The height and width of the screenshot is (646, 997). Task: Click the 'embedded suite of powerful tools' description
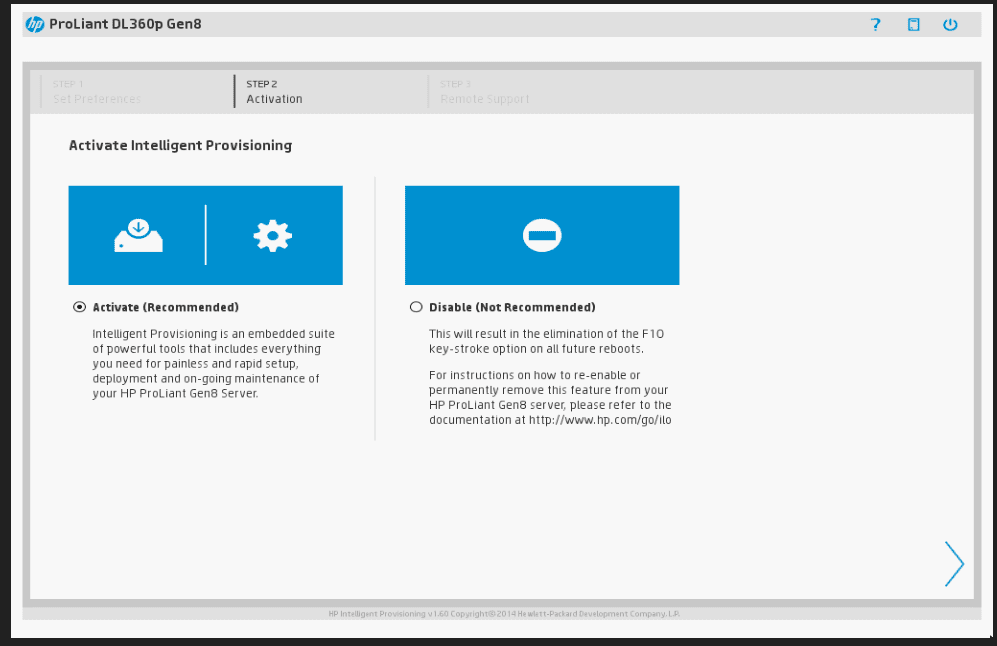pyautogui.click(x=214, y=363)
